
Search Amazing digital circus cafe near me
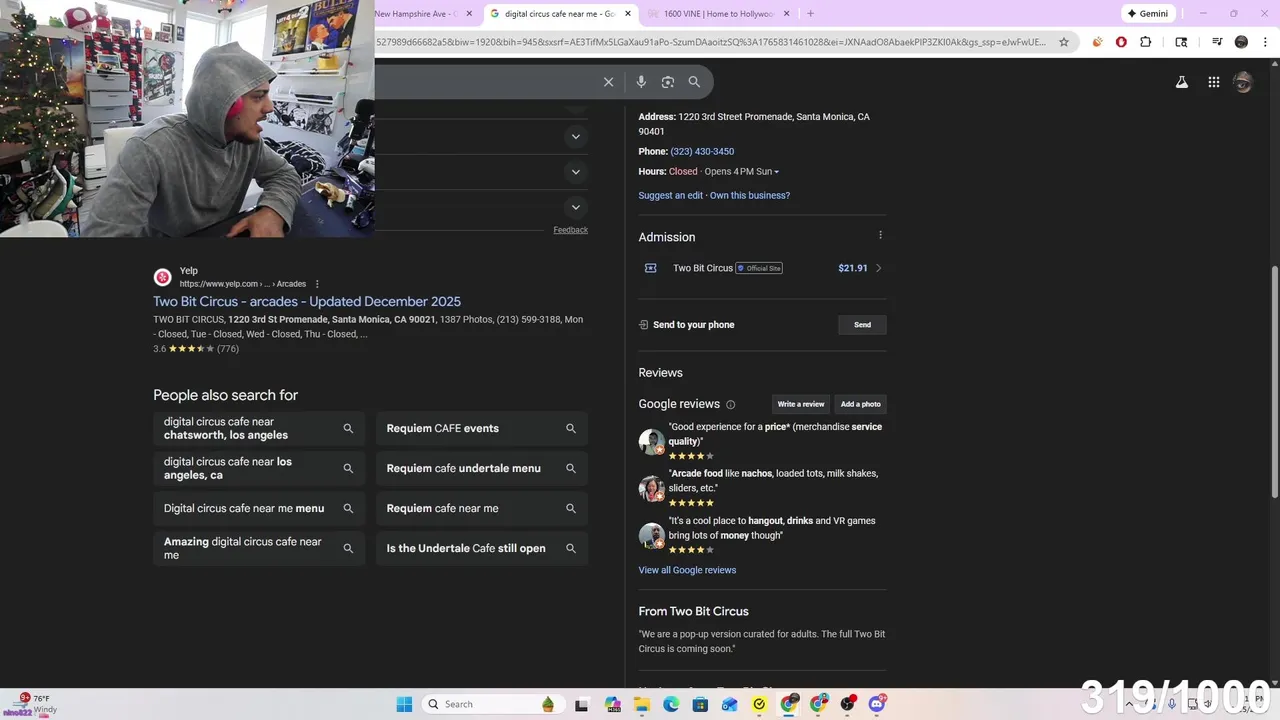pyautogui.click(x=259, y=548)
